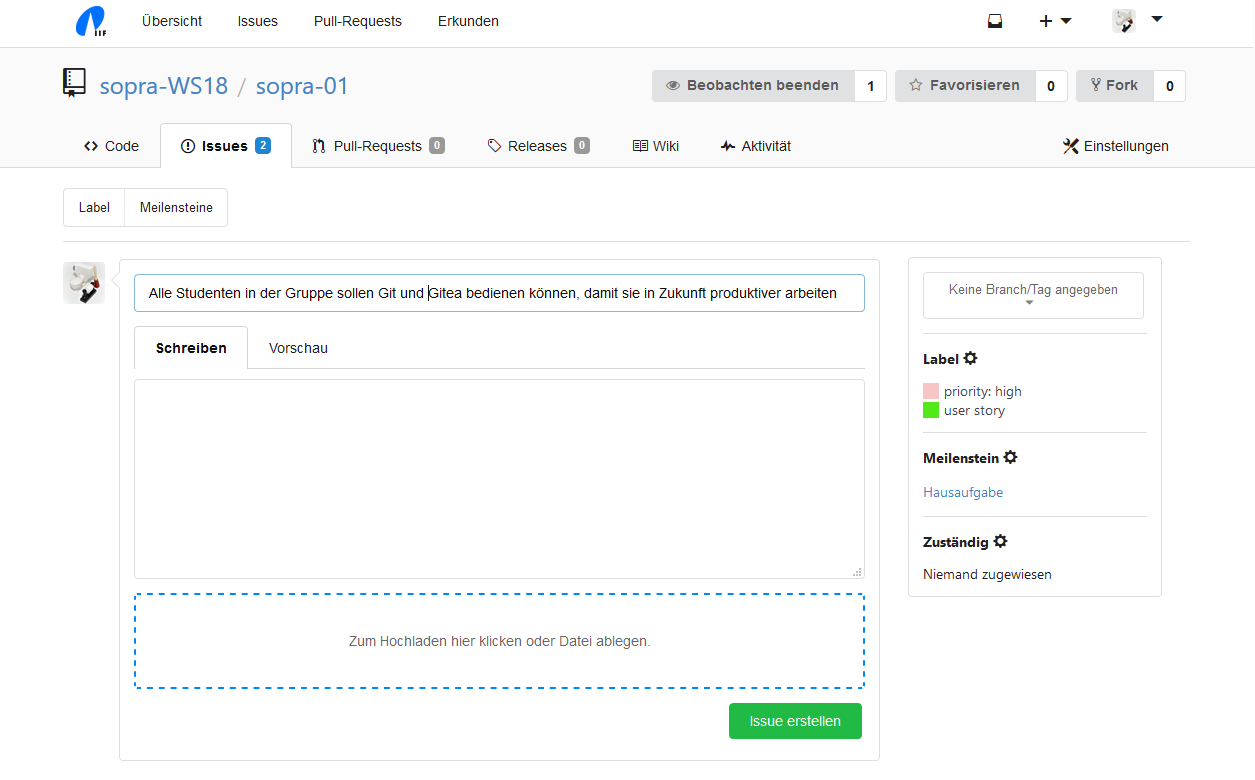Expand the plus create-new dropdown
The height and width of the screenshot is (780, 1255).
[x=1055, y=21]
